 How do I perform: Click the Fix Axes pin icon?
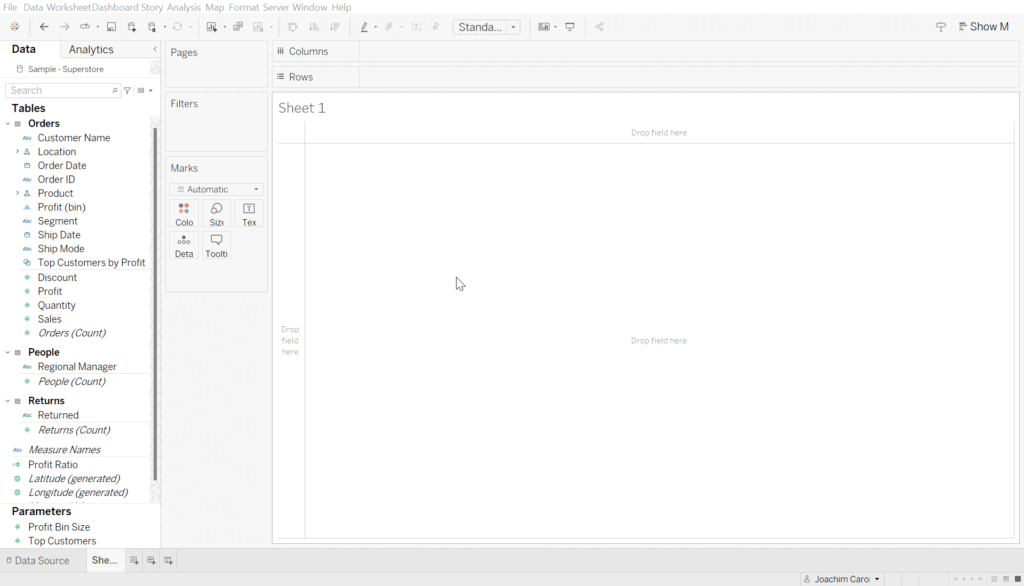[436, 27]
